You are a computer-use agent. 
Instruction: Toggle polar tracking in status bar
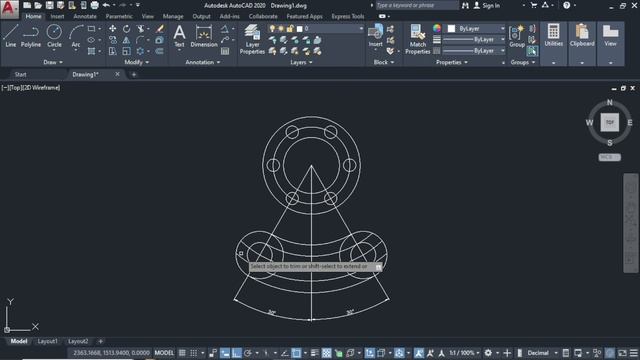click(x=248, y=353)
